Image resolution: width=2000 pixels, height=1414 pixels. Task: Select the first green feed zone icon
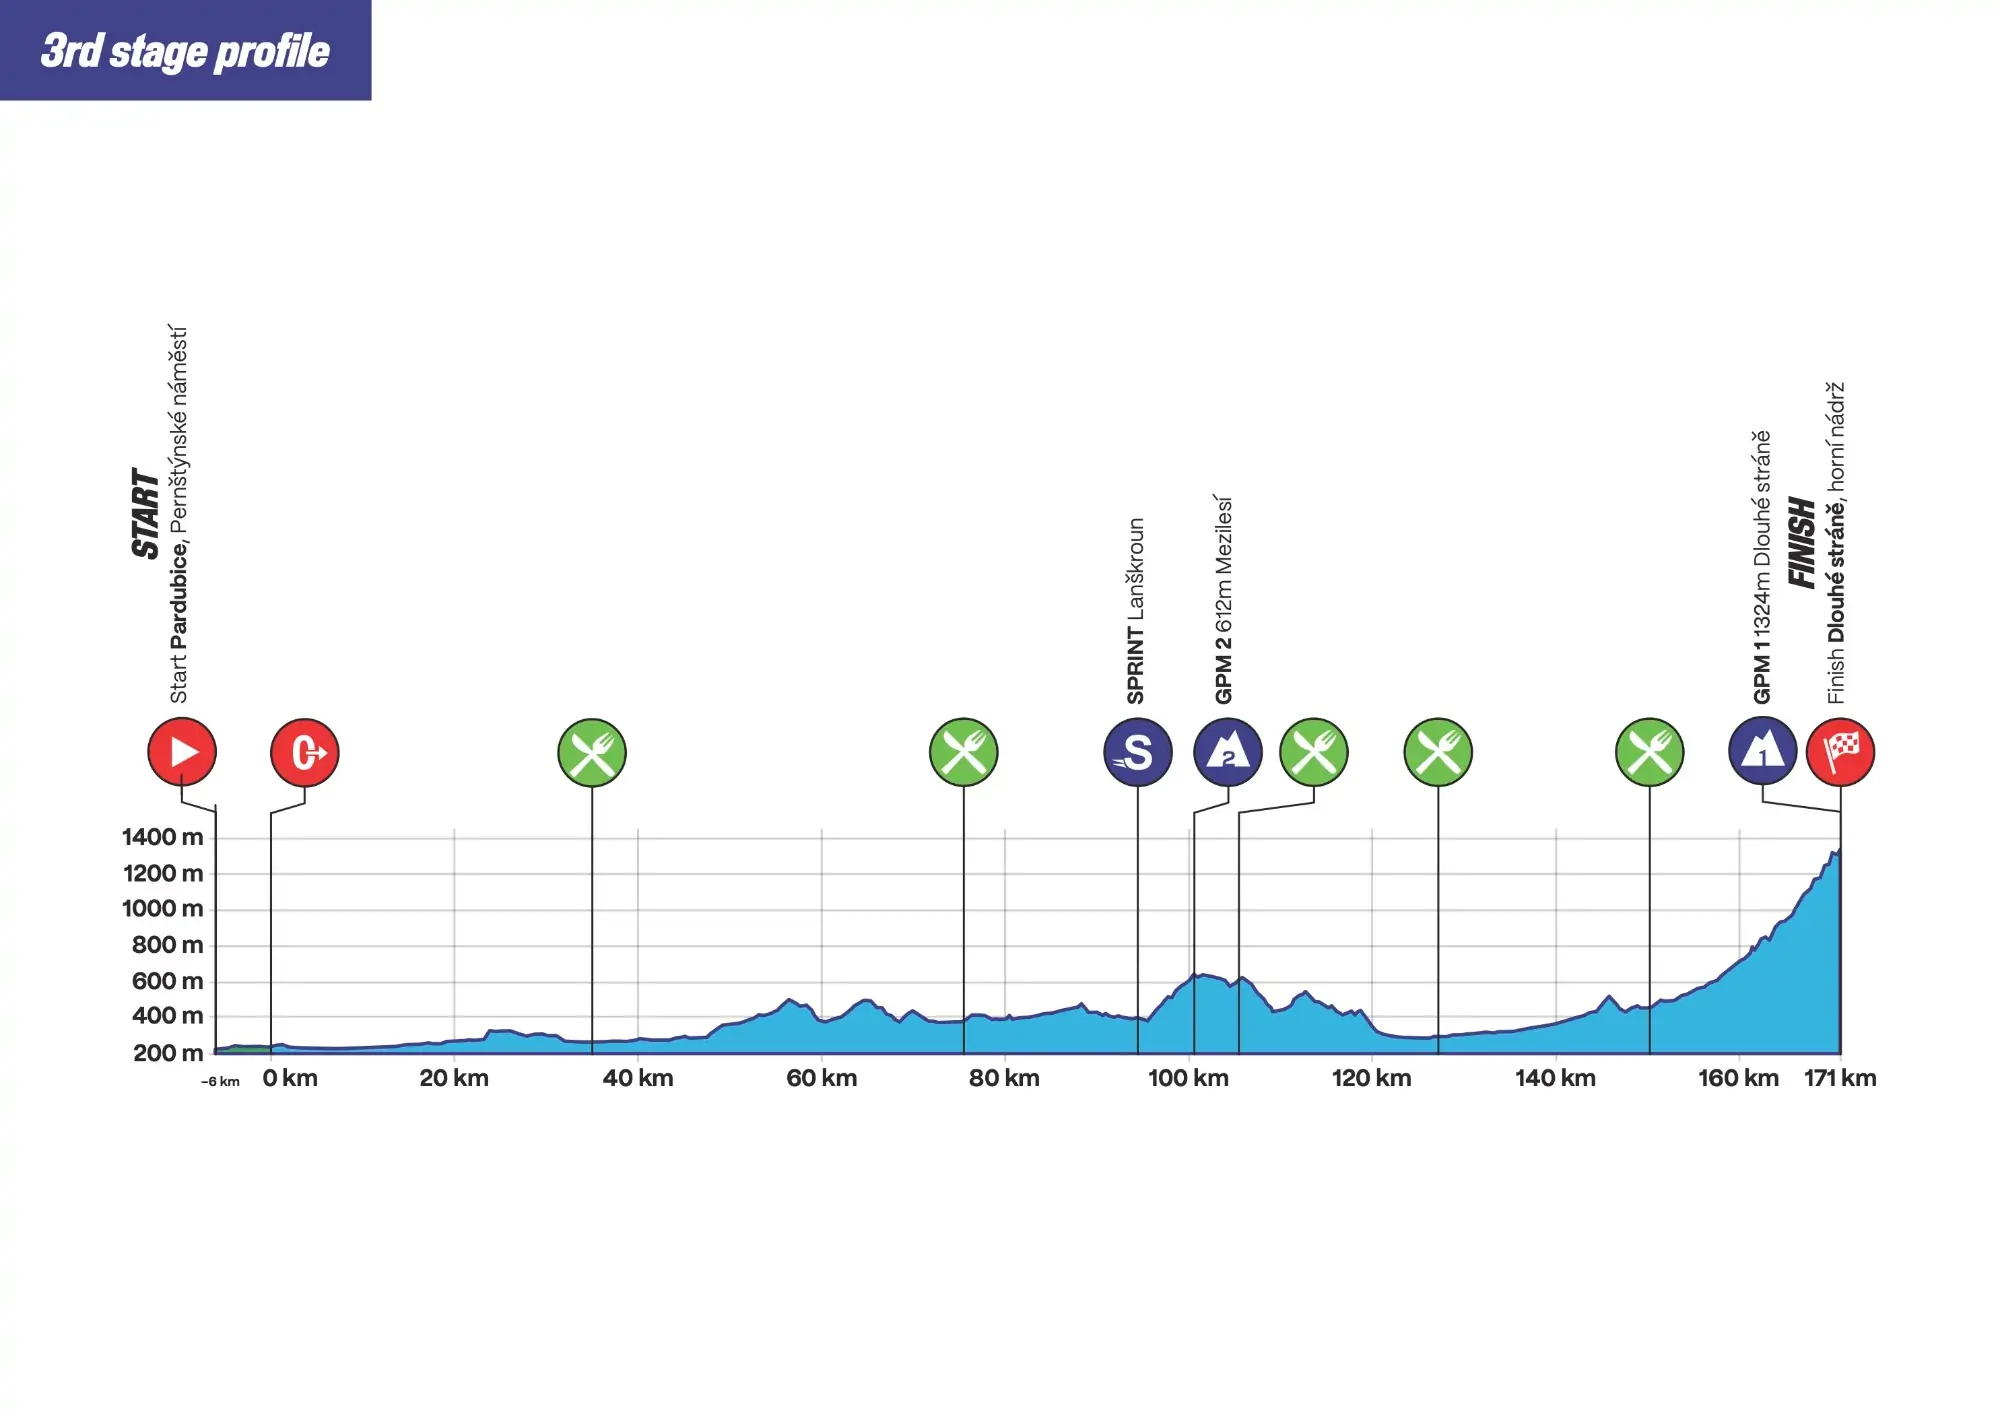click(592, 752)
